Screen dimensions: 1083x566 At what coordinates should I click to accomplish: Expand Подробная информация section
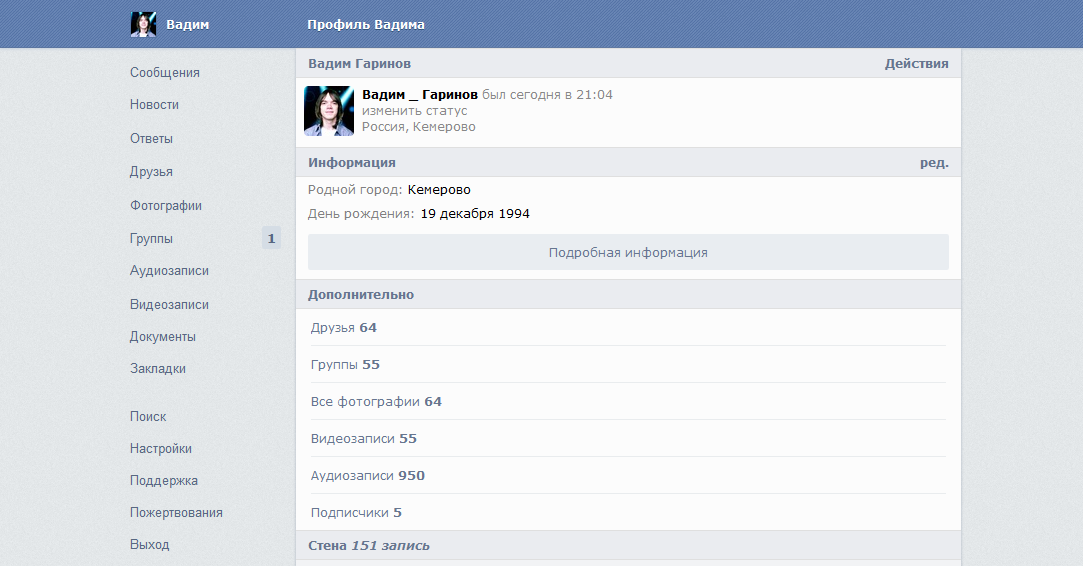coord(628,252)
